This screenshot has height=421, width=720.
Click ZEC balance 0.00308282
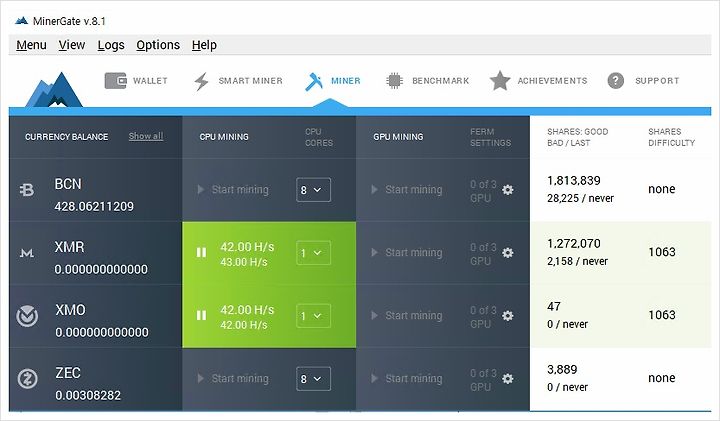tap(88, 395)
